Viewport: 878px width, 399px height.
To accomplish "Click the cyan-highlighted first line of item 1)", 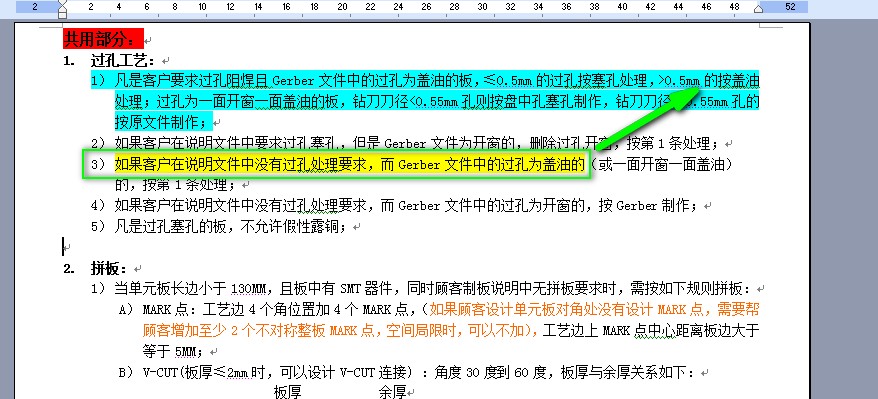I will pyautogui.click(x=425, y=81).
